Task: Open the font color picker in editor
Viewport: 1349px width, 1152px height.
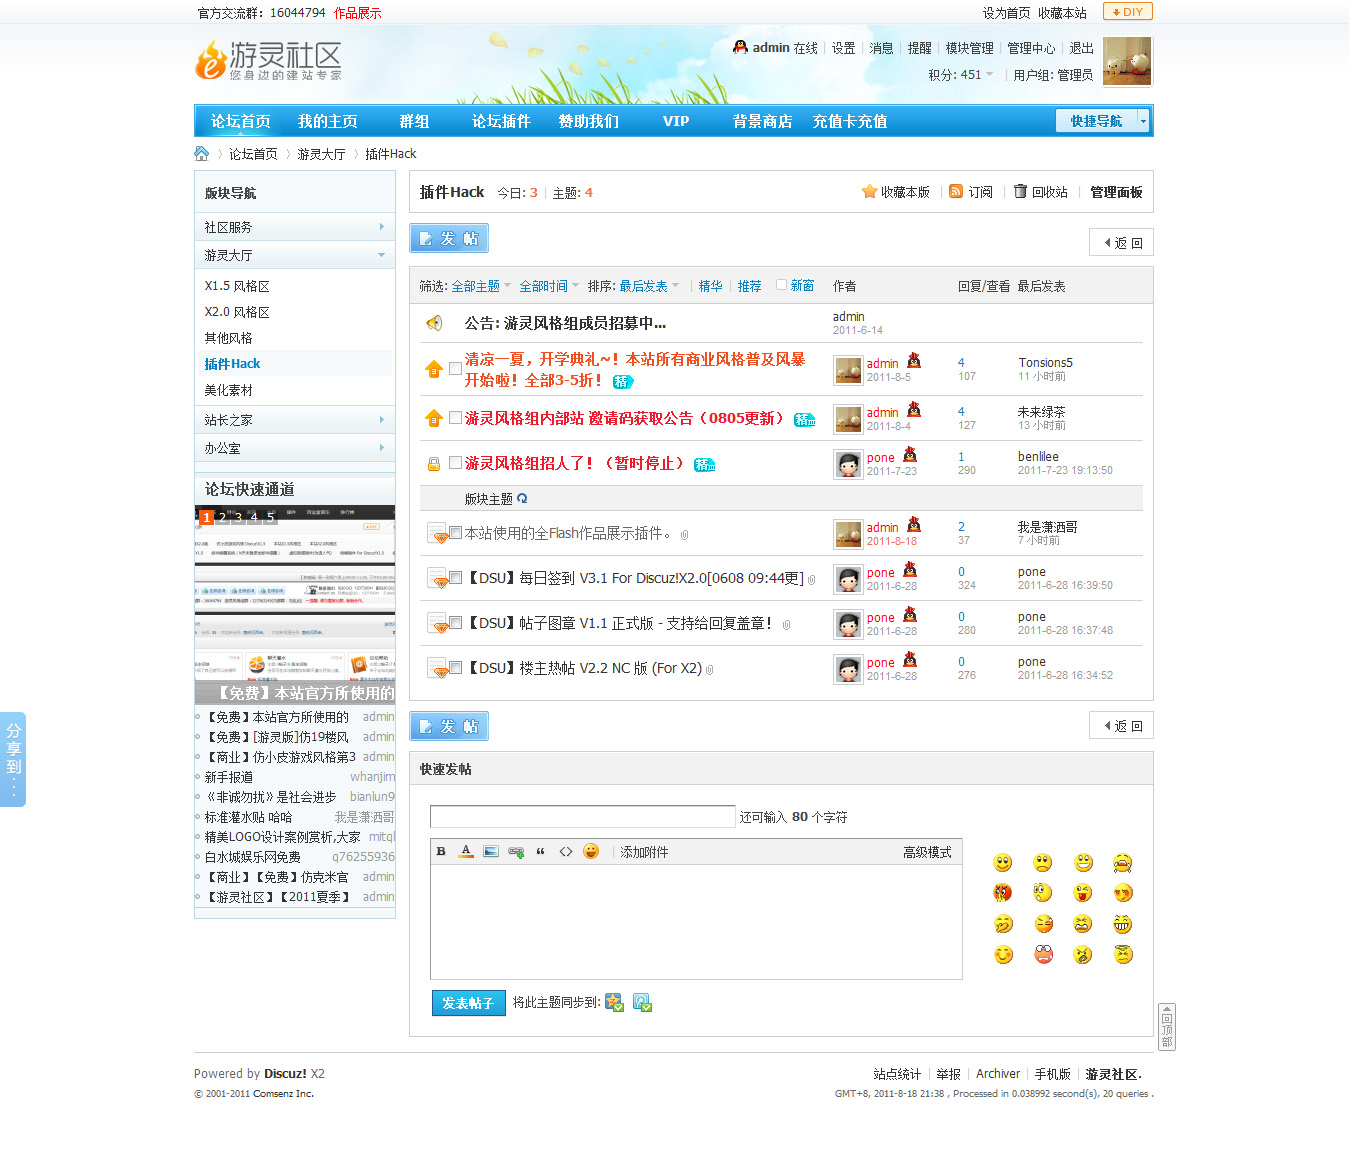Action: coord(466,851)
